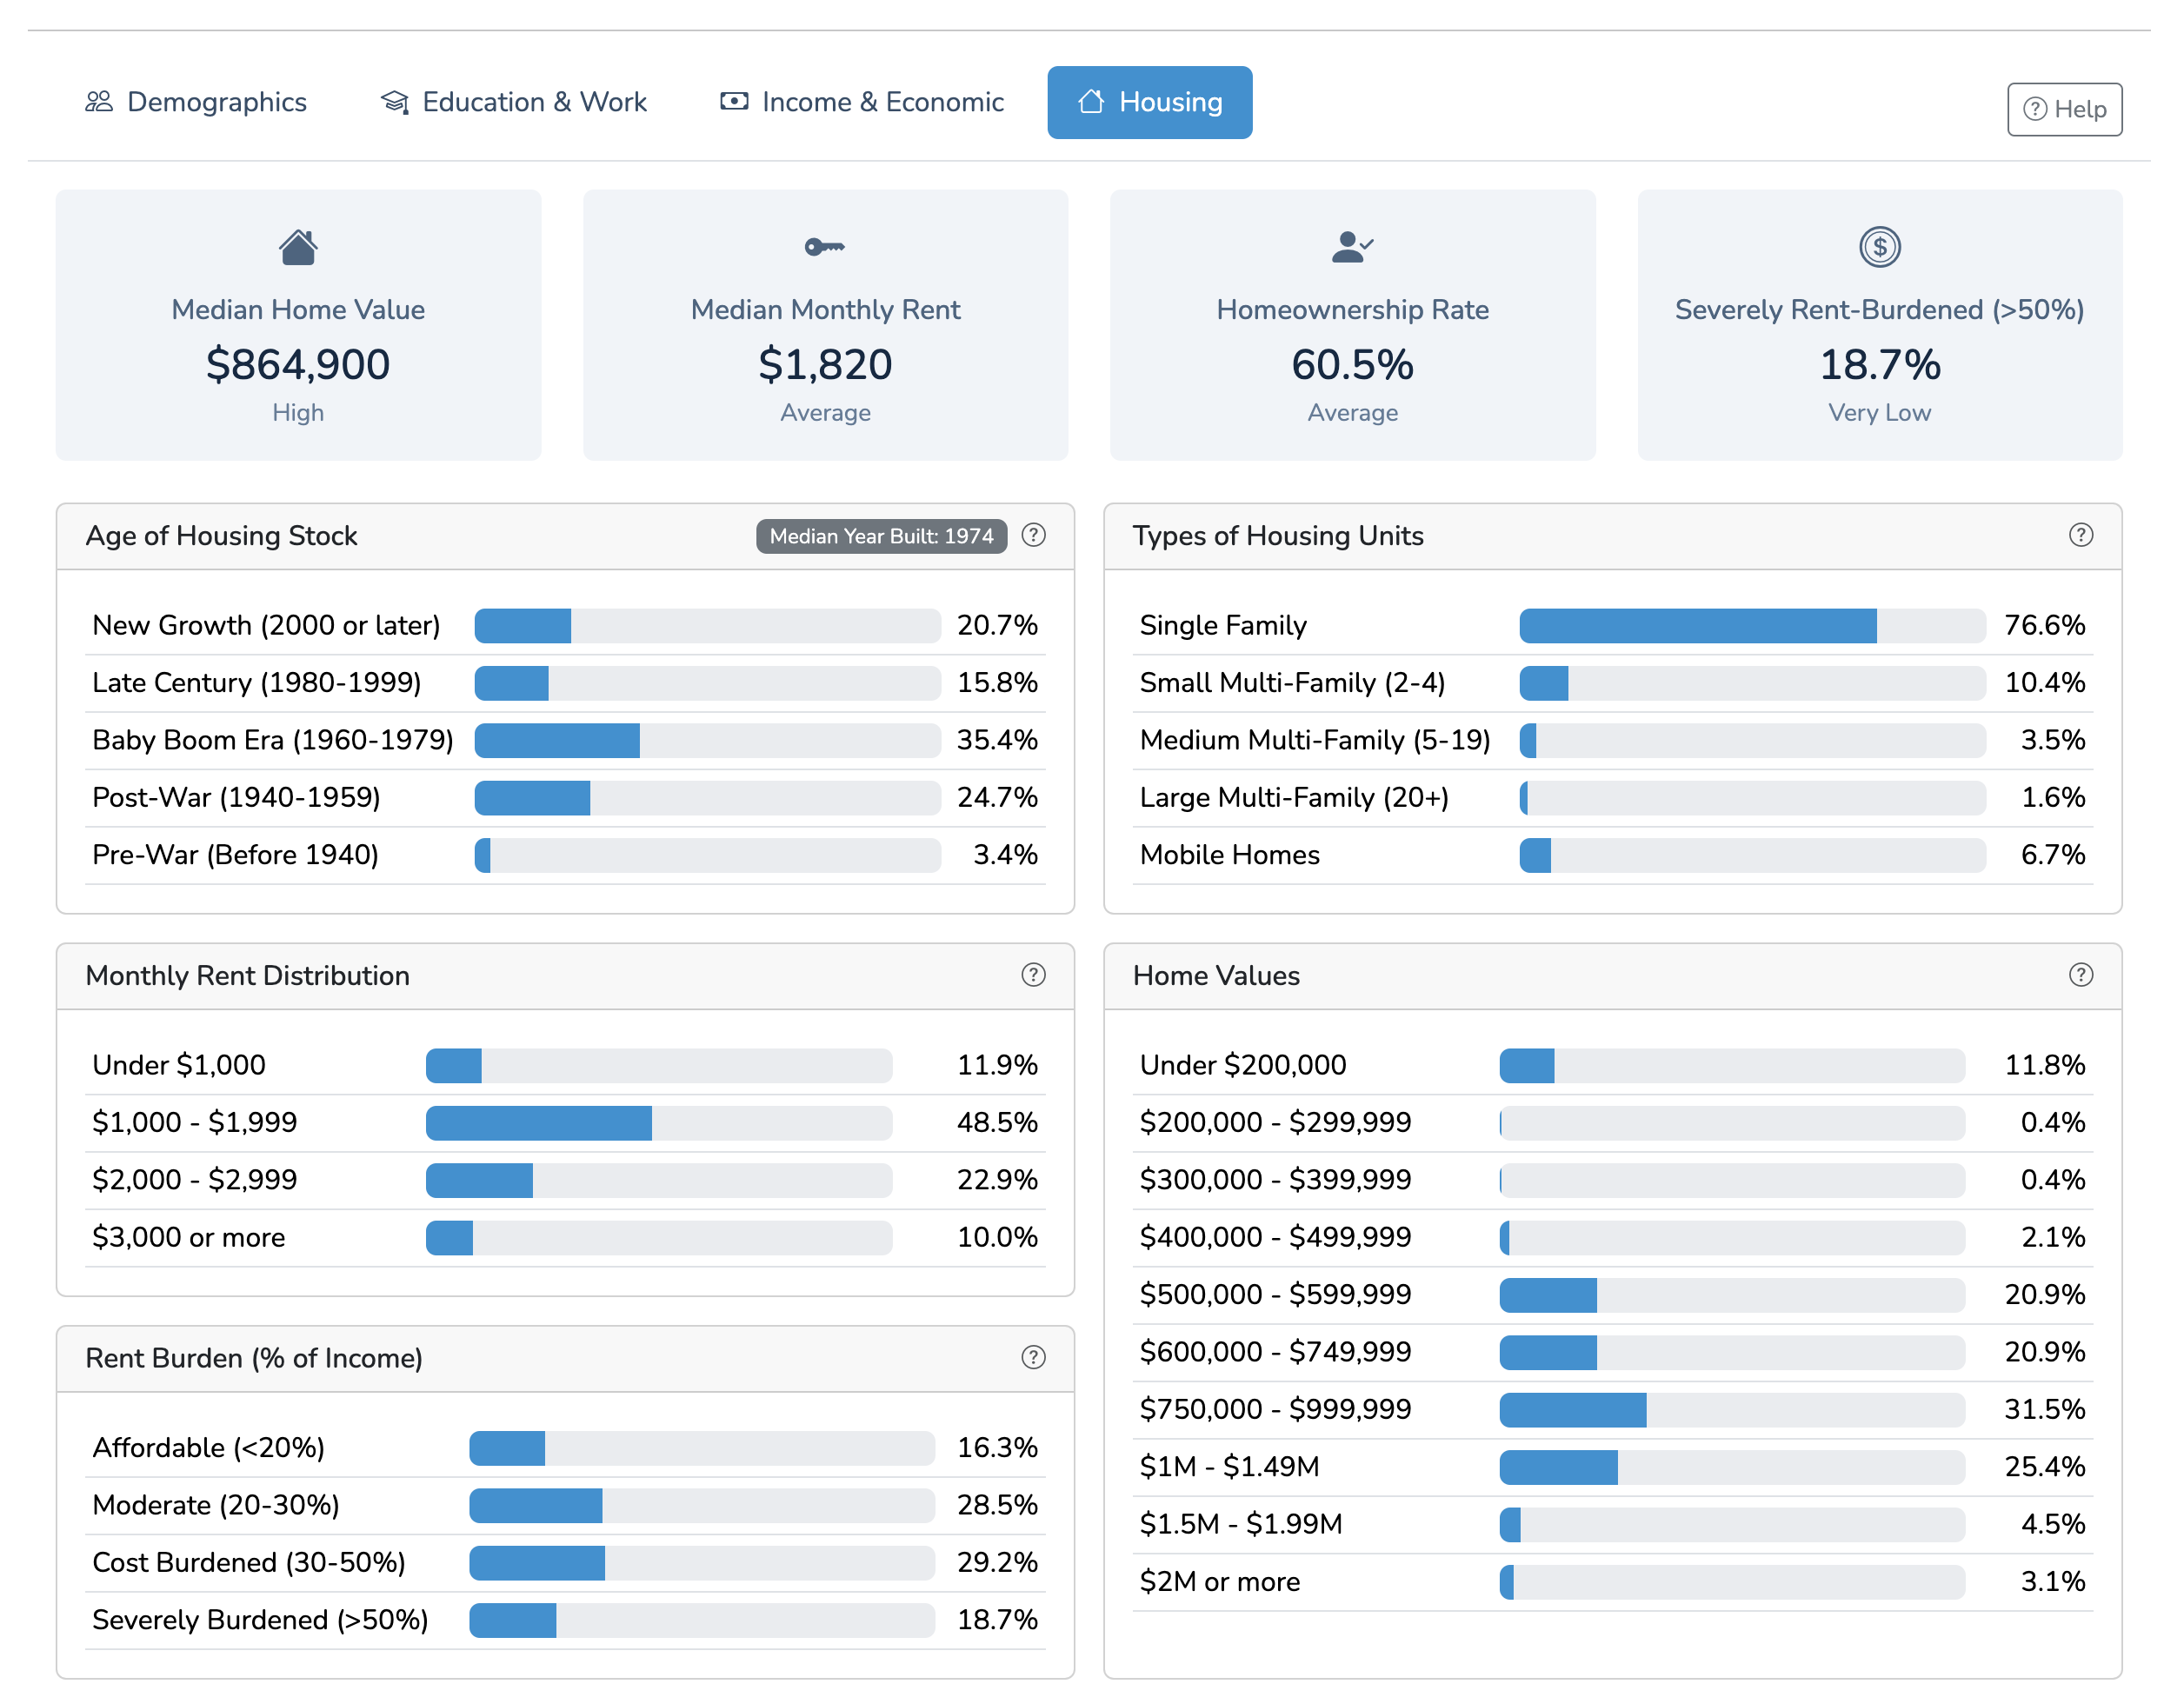Screen dimensions: 2184x1704
Task: Click the New Growth (2000 or later) bar
Action: [707, 626]
